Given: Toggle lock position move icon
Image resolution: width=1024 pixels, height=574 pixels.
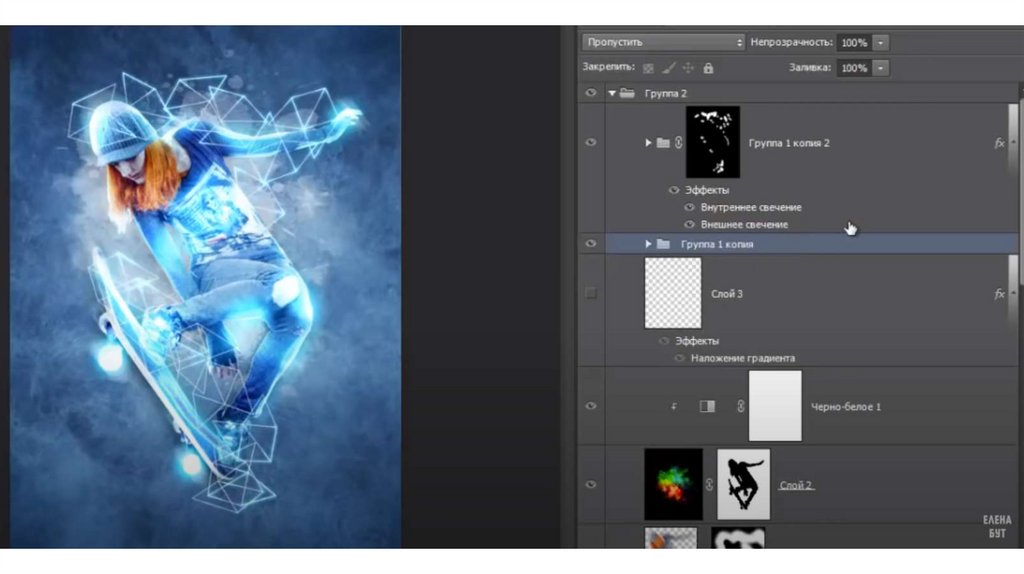Looking at the screenshot, I should coord(688,68).
